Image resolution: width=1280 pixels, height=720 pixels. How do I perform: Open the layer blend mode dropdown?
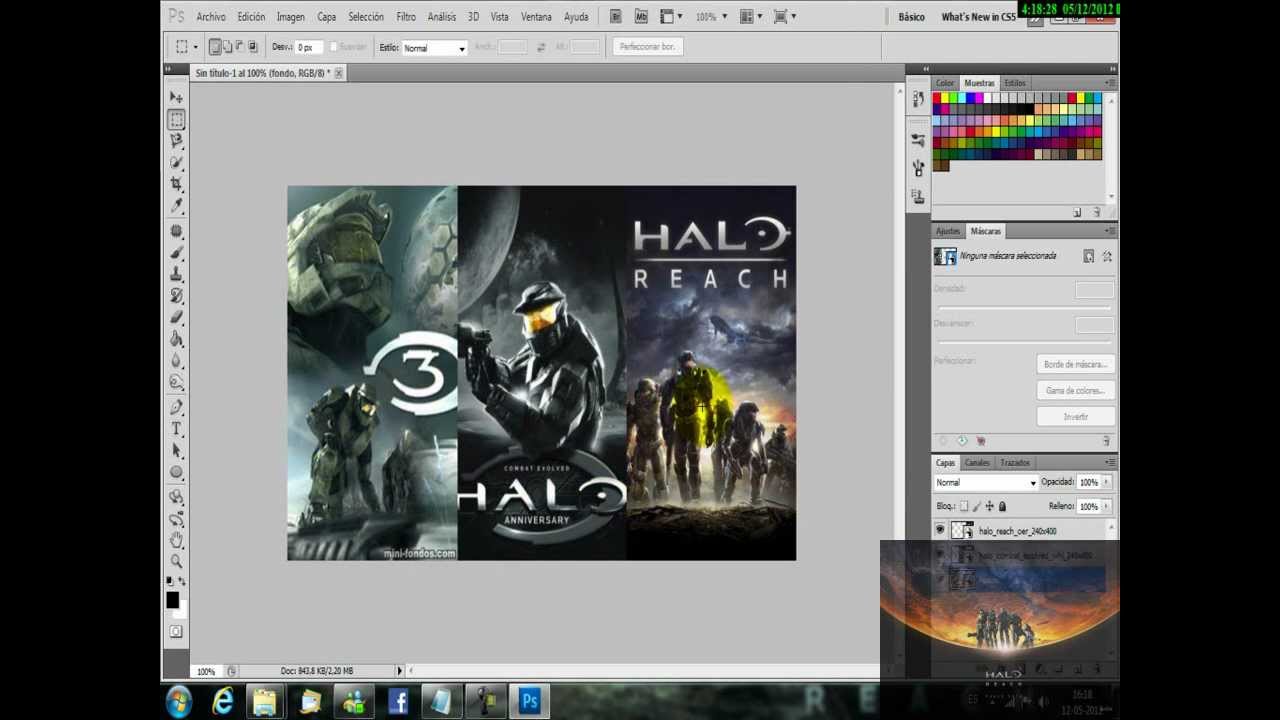pyautogui.click(x=985, y=483)
